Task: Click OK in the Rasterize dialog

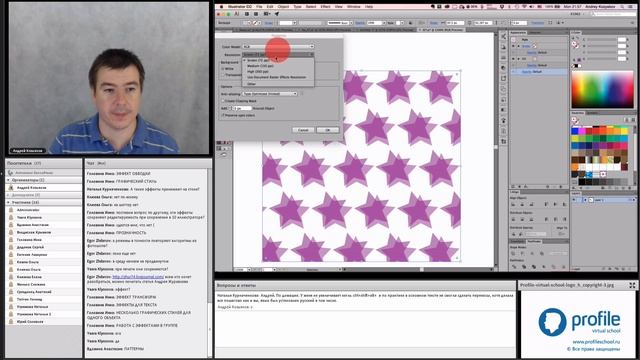Action: pyautogui.click(x=328, y=130)
